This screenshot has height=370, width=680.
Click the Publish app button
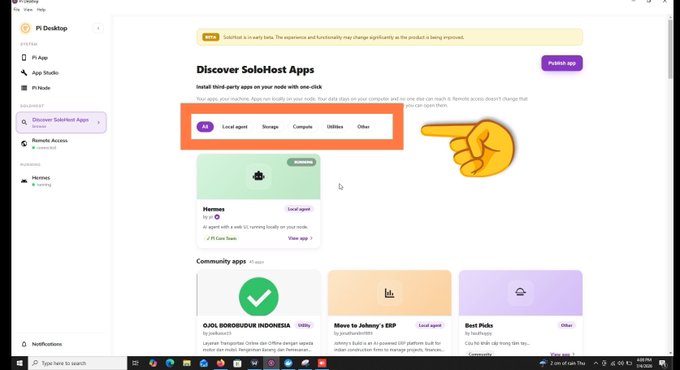[x=562, y=63]
